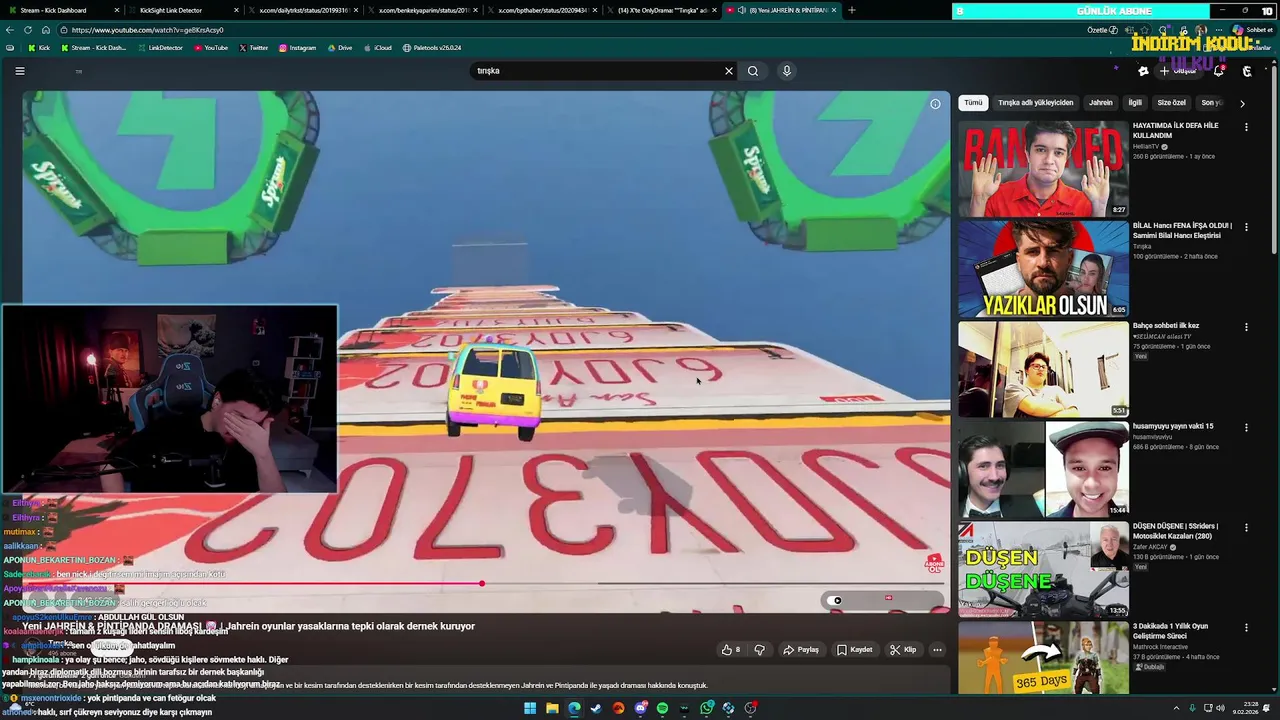
Task: Open menu for BİLAL Hancı video
Action: tap(1246, 227)
